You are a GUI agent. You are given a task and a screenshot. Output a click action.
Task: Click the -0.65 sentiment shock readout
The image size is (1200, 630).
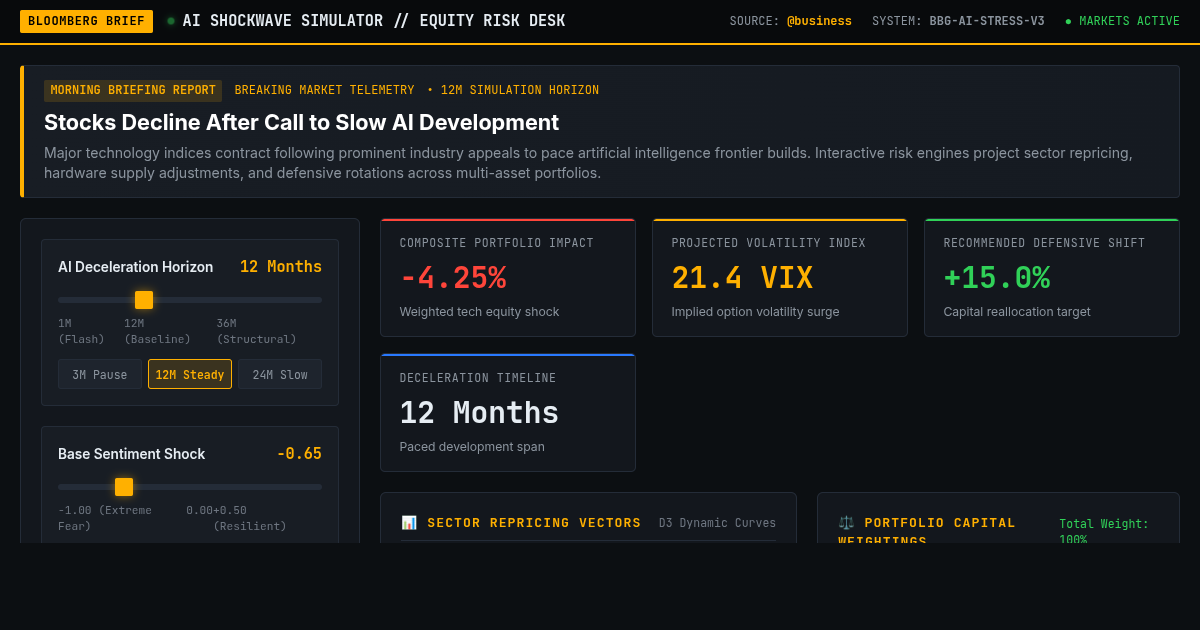point(299,454)
